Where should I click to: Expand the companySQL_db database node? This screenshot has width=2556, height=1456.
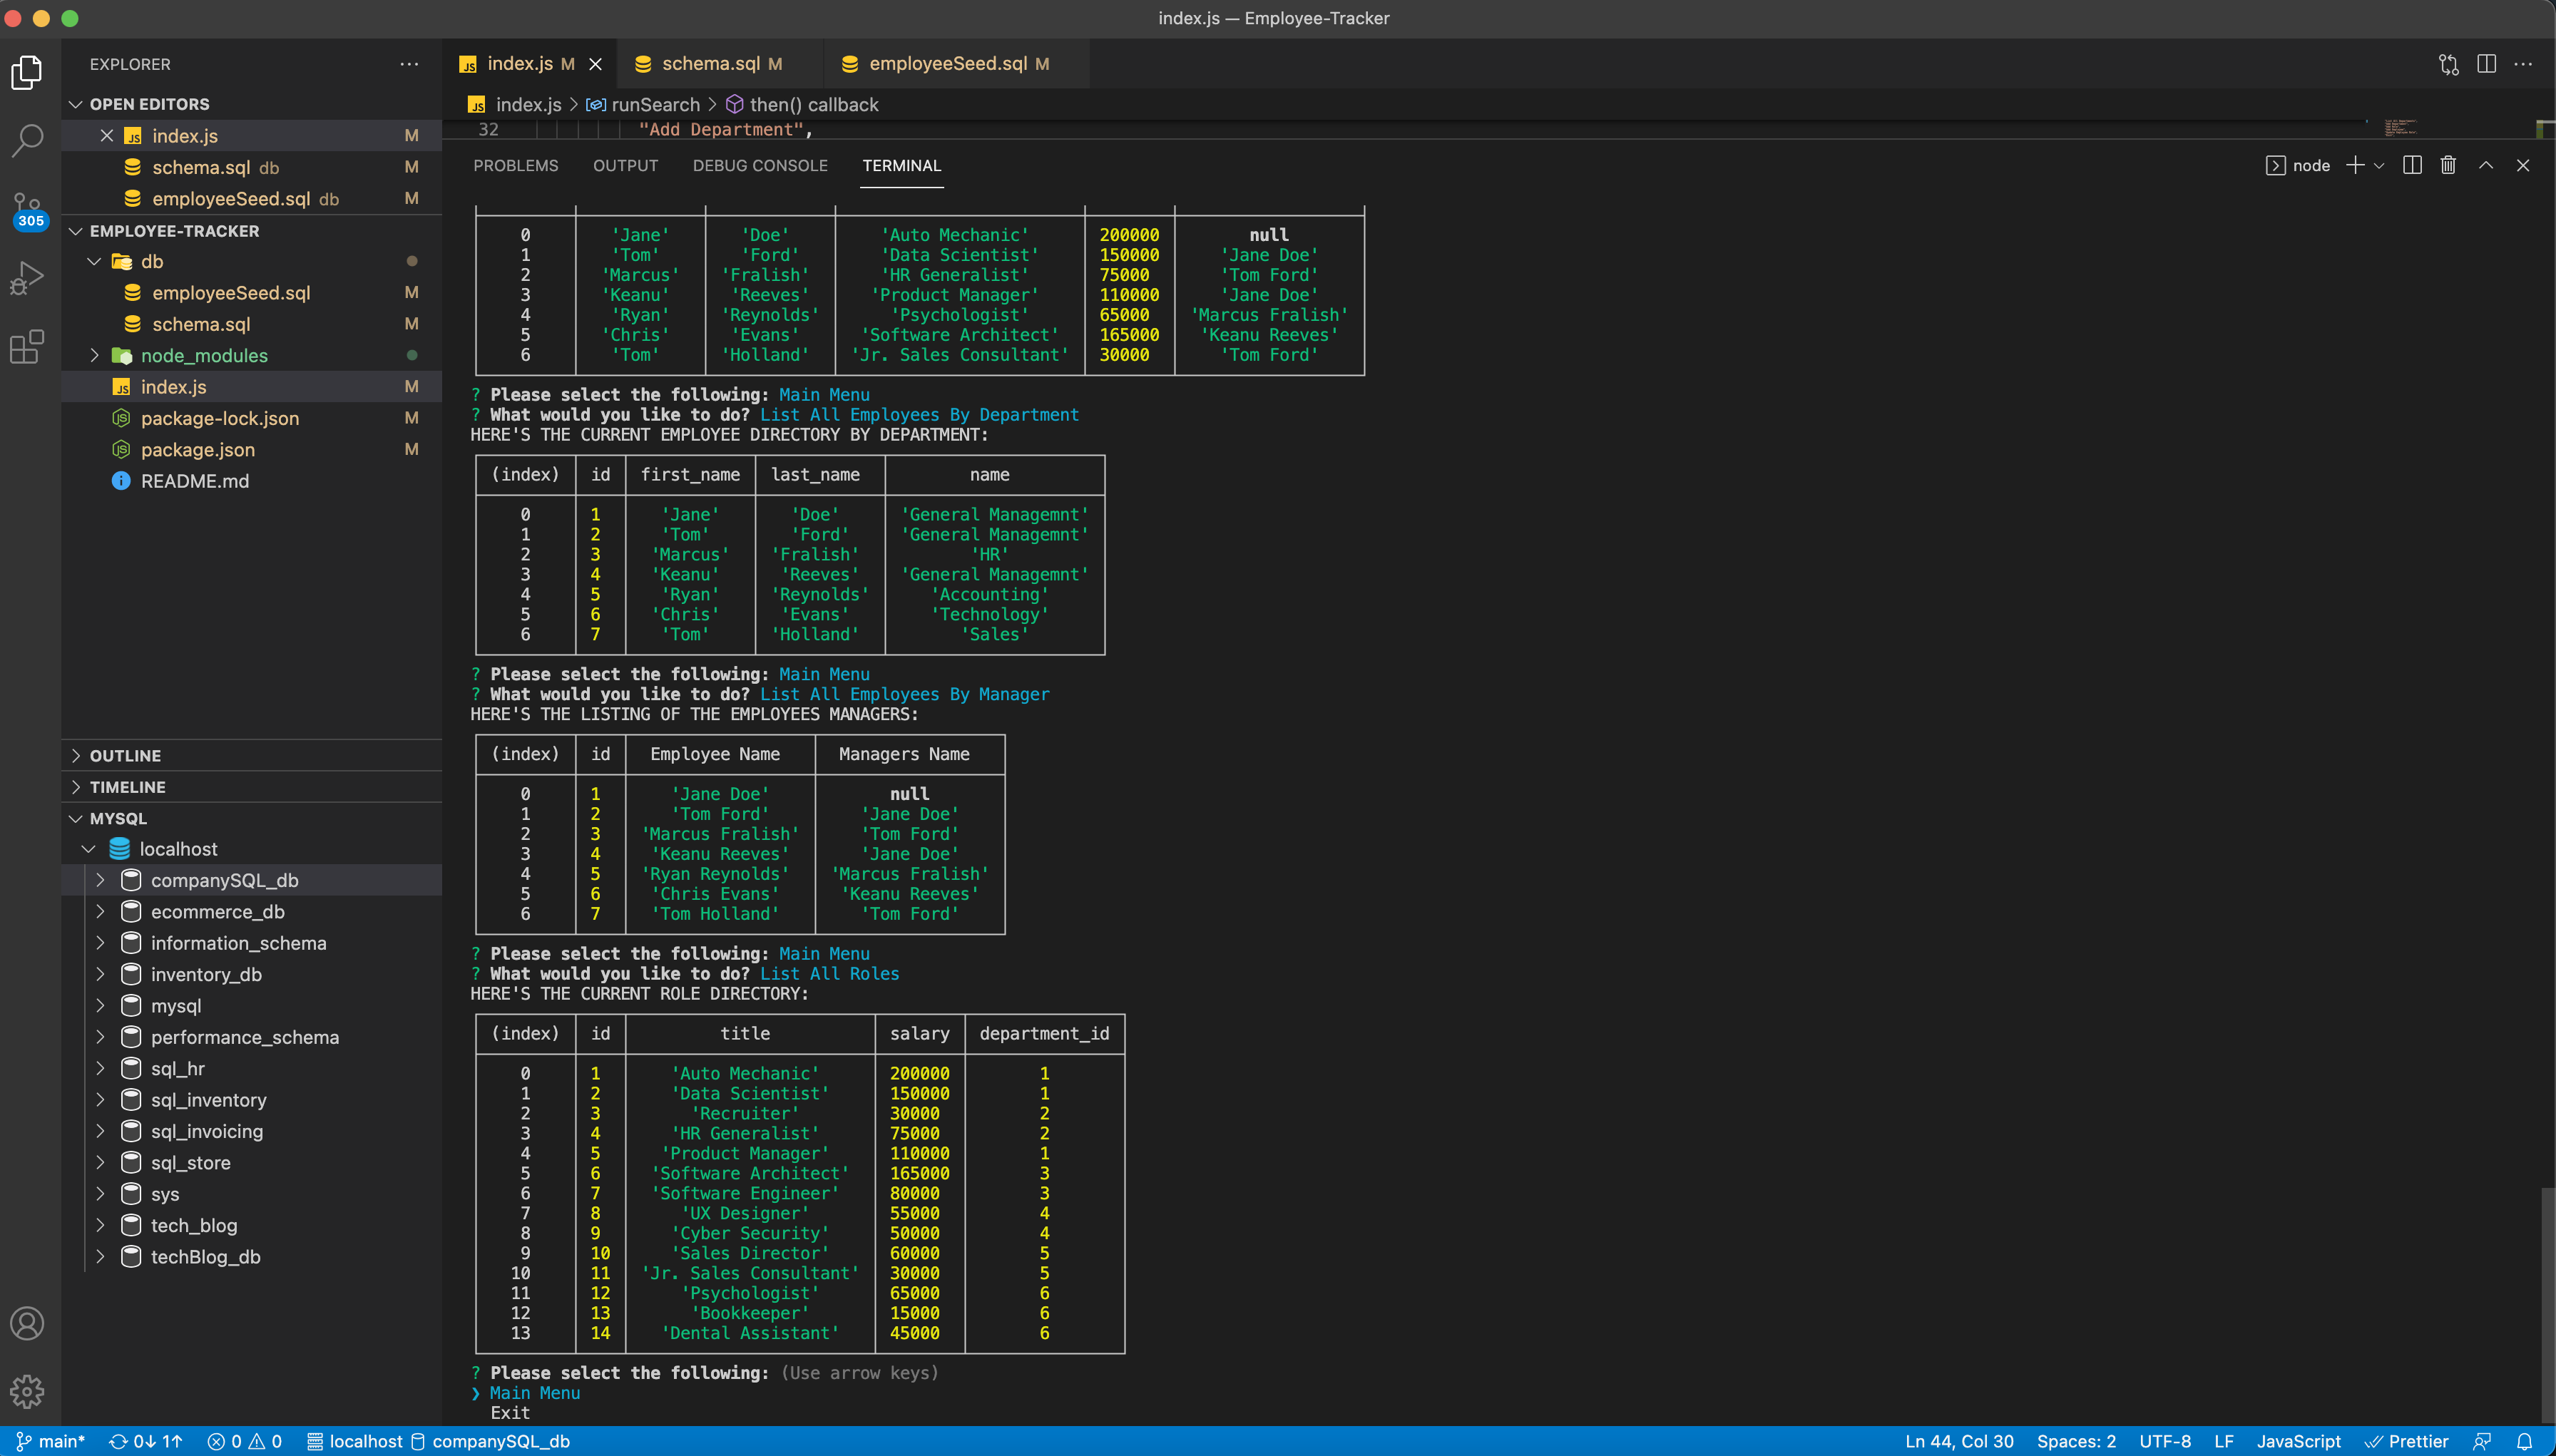100,880
